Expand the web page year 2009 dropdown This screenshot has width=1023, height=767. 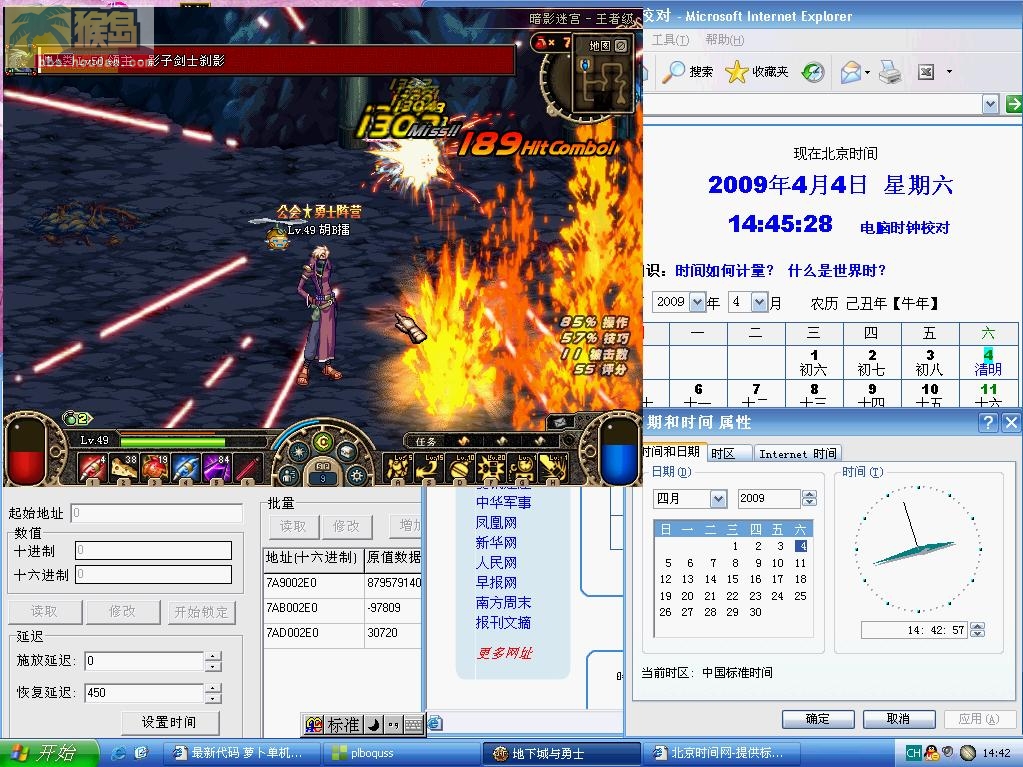pyautogui.click(x=697, y=302)
